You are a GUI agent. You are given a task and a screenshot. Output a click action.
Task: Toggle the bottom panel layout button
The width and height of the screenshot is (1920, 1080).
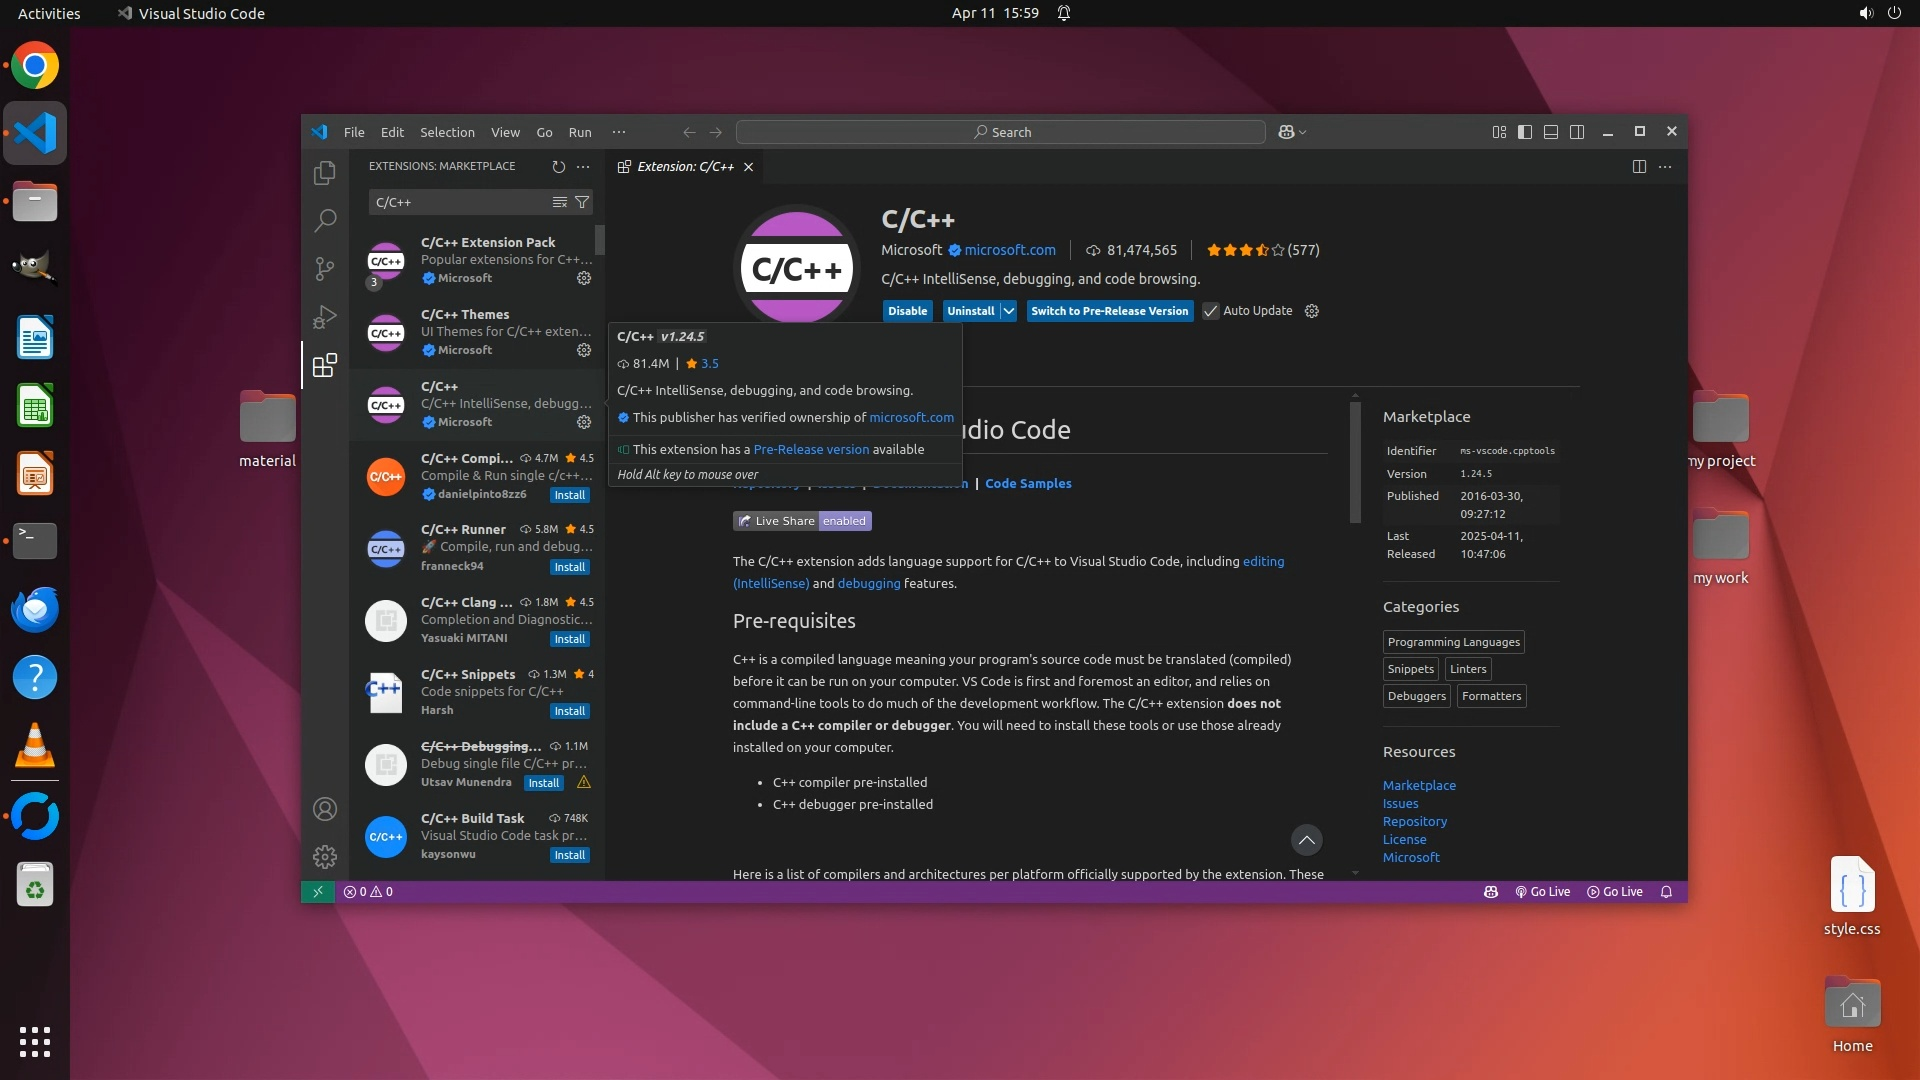point(1551,132)
